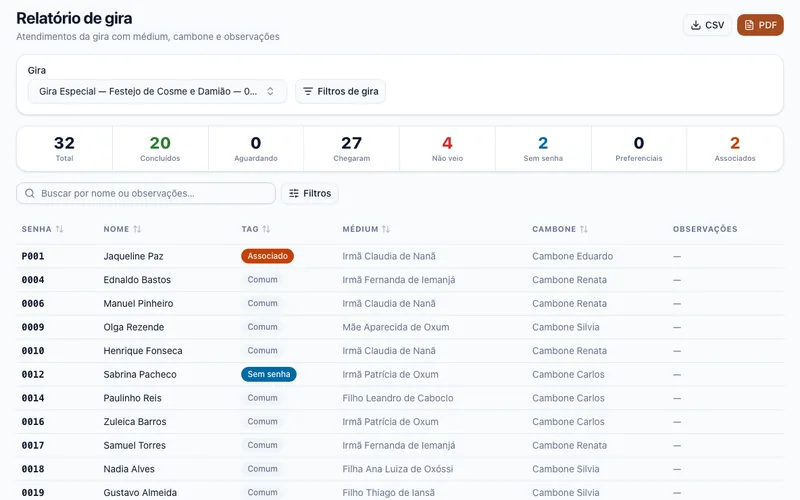This screenshot has height=500, width=800.
Task: Click the Associado tag for Jaqueline Paz
Action: 267,256
